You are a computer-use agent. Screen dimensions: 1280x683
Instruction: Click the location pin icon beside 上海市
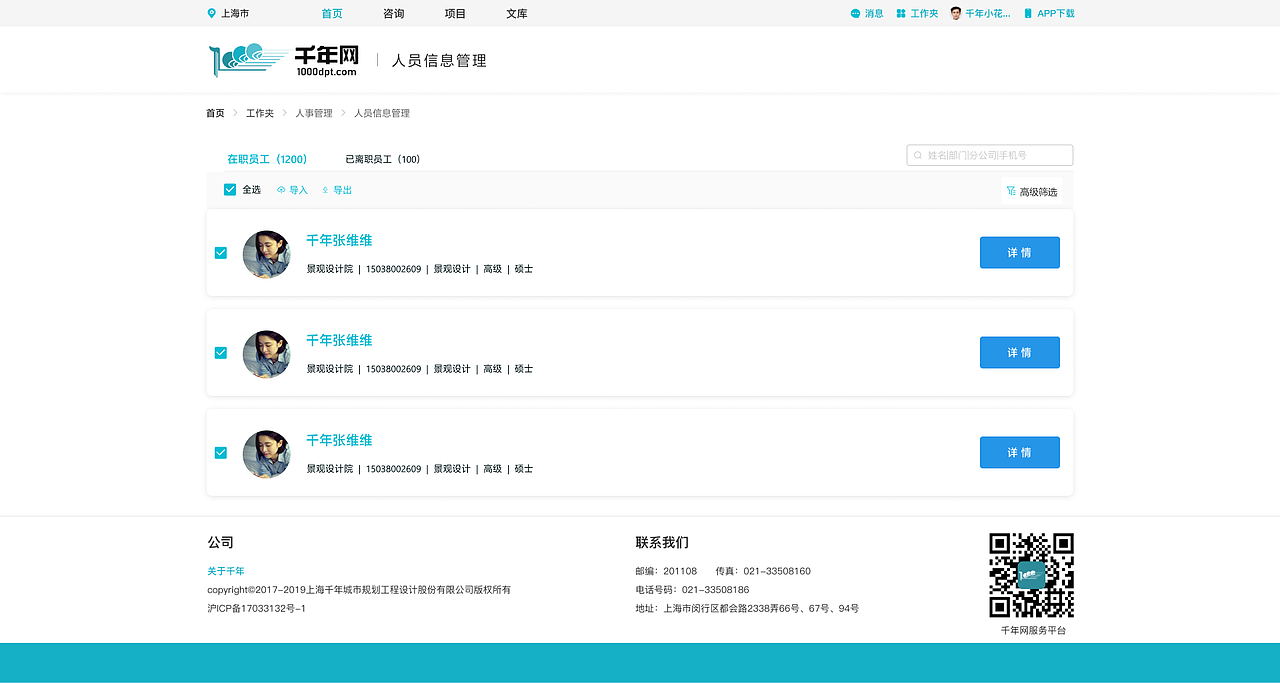211,14
